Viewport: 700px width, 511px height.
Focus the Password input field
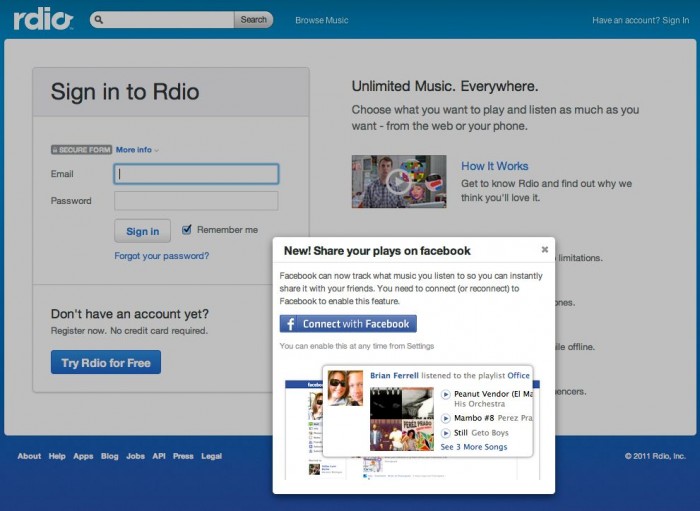[196, 201]
